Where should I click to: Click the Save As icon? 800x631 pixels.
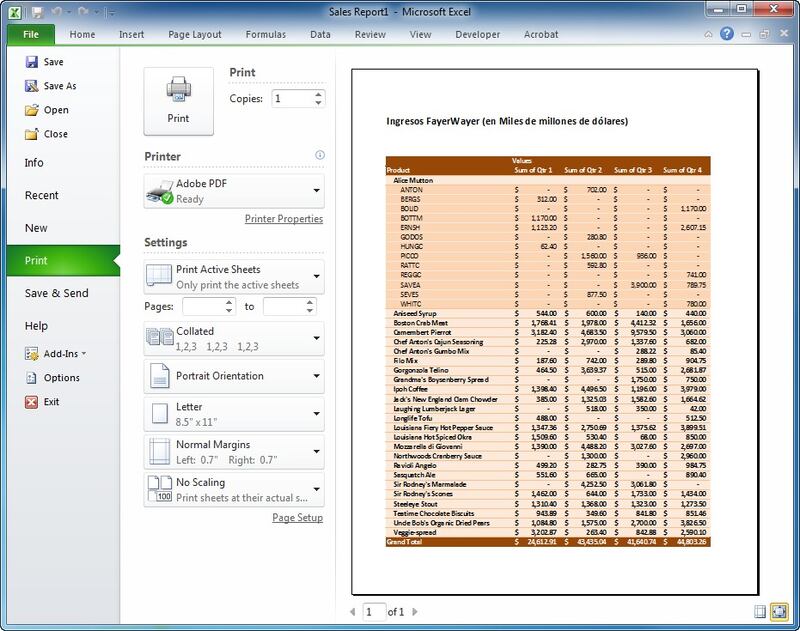click(31, 86)
